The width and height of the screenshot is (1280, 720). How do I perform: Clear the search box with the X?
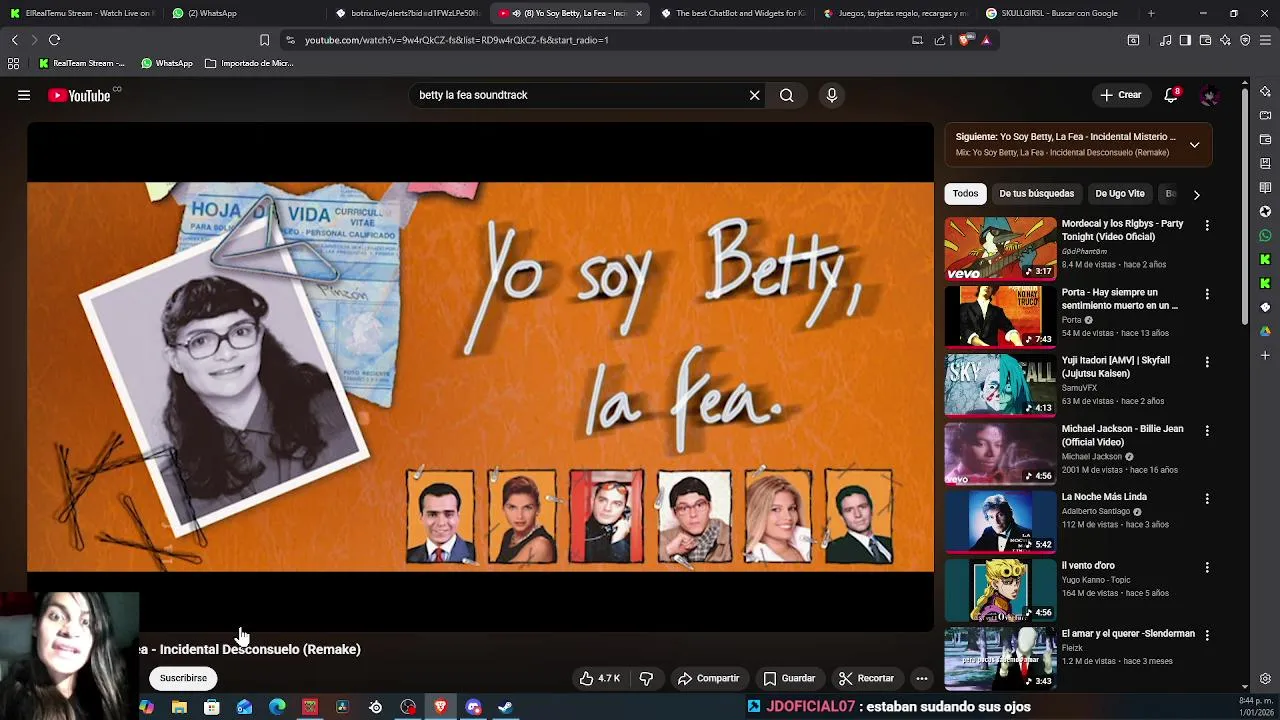(x=755, y=95)
